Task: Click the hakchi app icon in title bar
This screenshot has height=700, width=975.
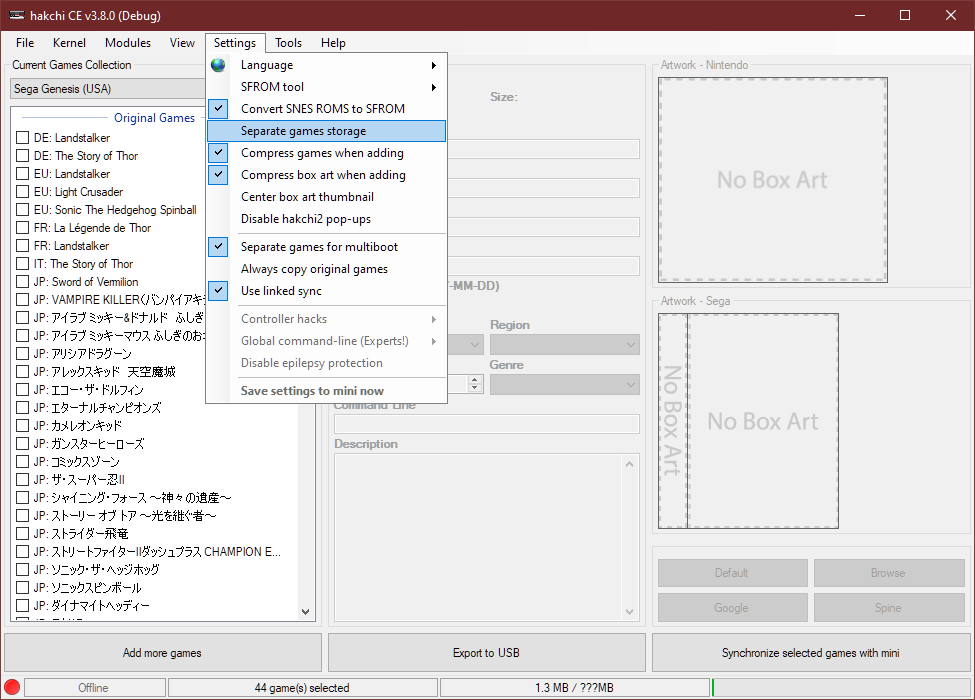Action: [17, 15]
